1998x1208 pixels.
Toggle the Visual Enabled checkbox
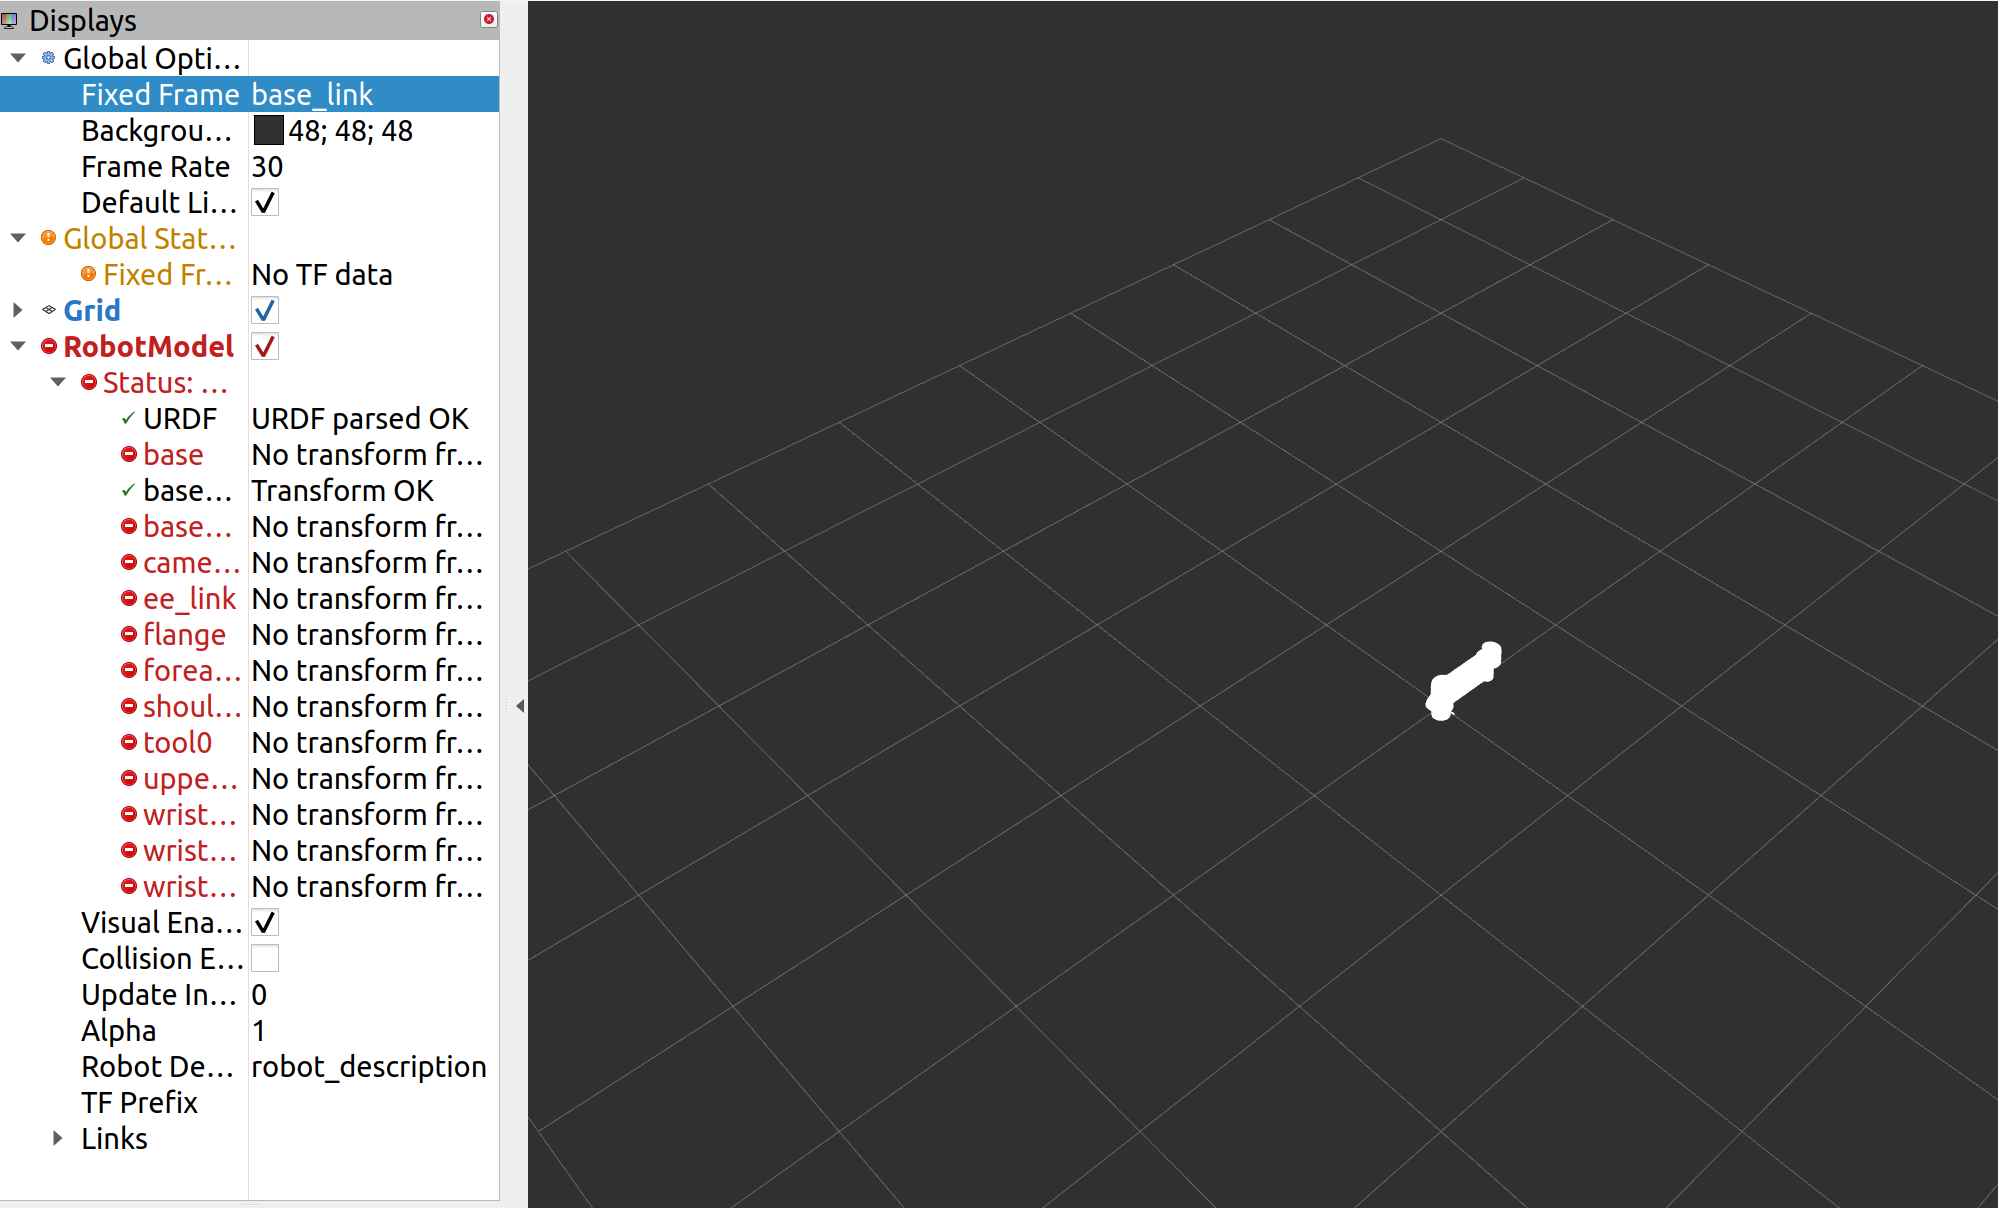[265, 922]
